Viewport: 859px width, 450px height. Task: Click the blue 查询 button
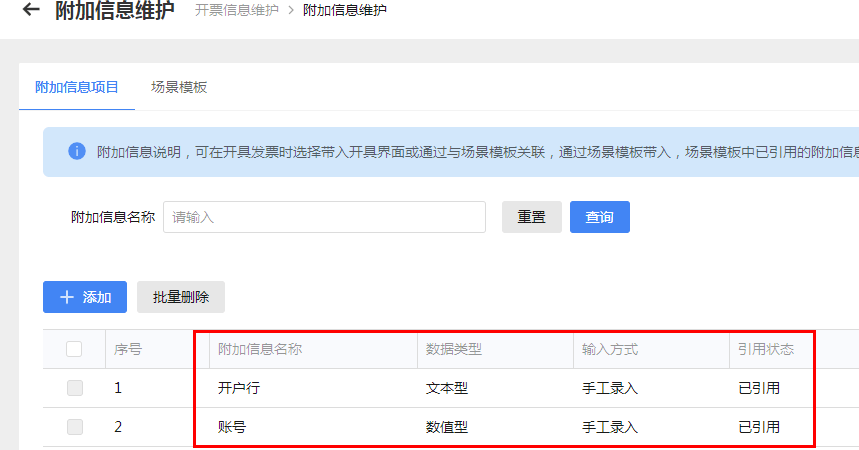coord(600,217)
